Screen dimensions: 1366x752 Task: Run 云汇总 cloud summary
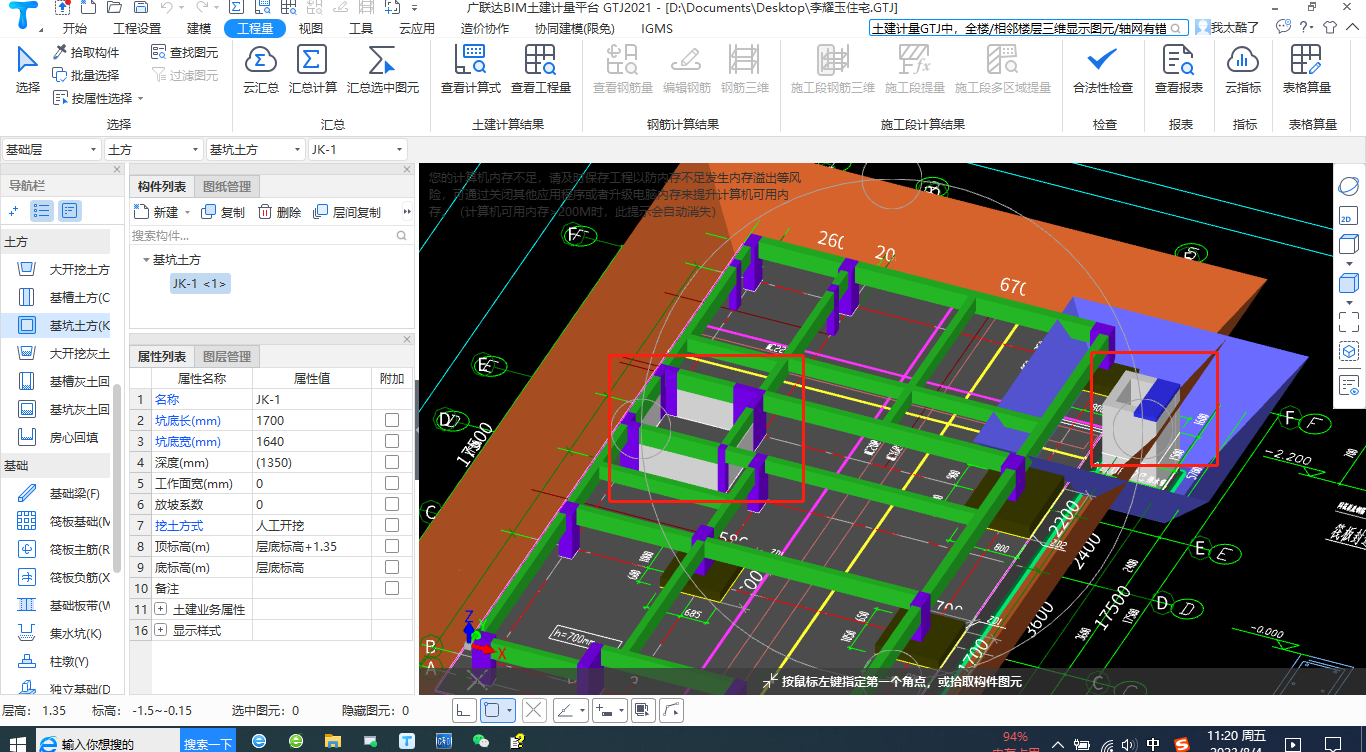261,70
